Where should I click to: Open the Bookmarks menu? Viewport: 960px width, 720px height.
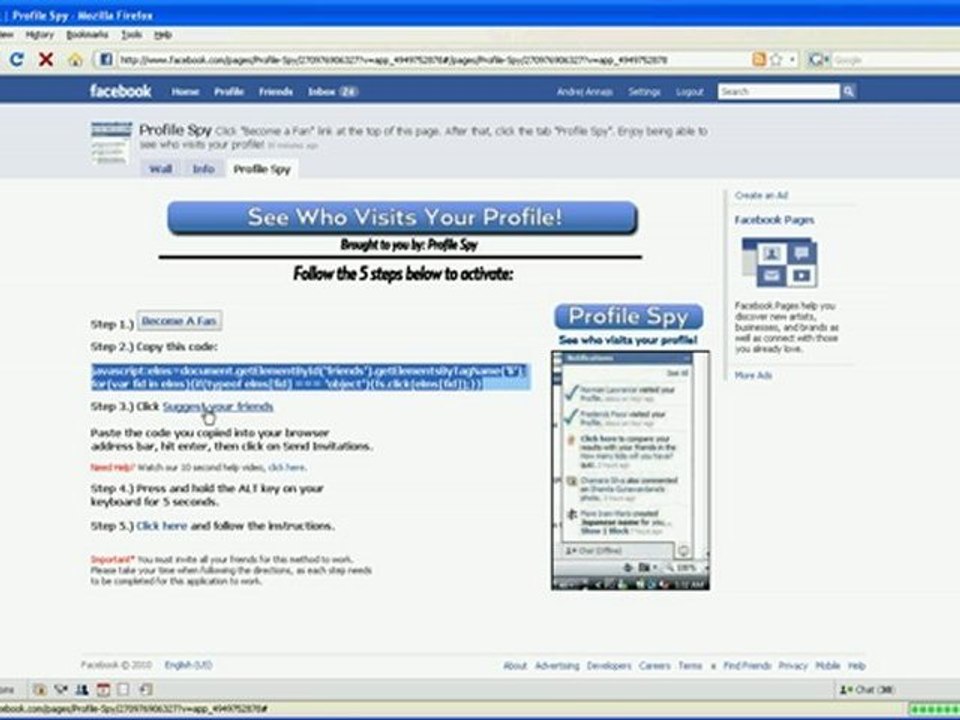point(88,35)
